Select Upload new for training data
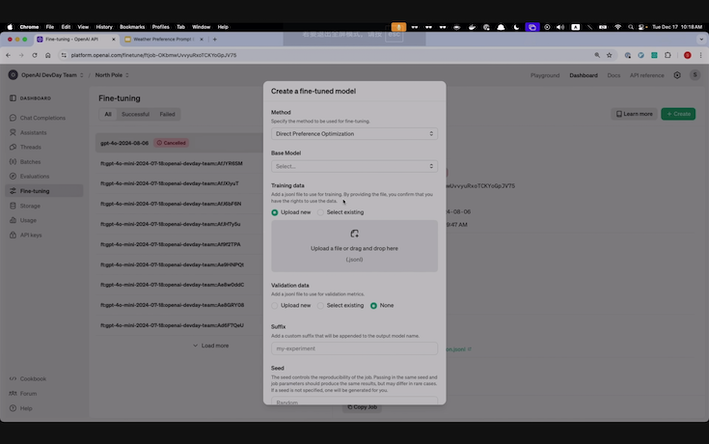 [276, 212]
